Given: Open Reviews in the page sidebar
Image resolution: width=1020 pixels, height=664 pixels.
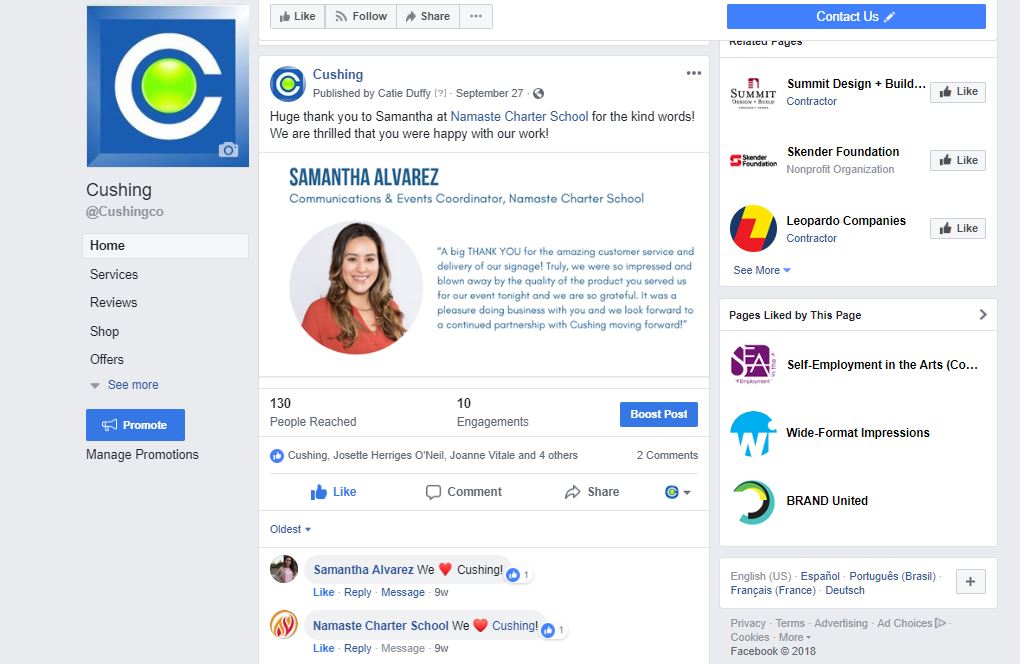Looking at the screenshot, I should pos(113,302).
